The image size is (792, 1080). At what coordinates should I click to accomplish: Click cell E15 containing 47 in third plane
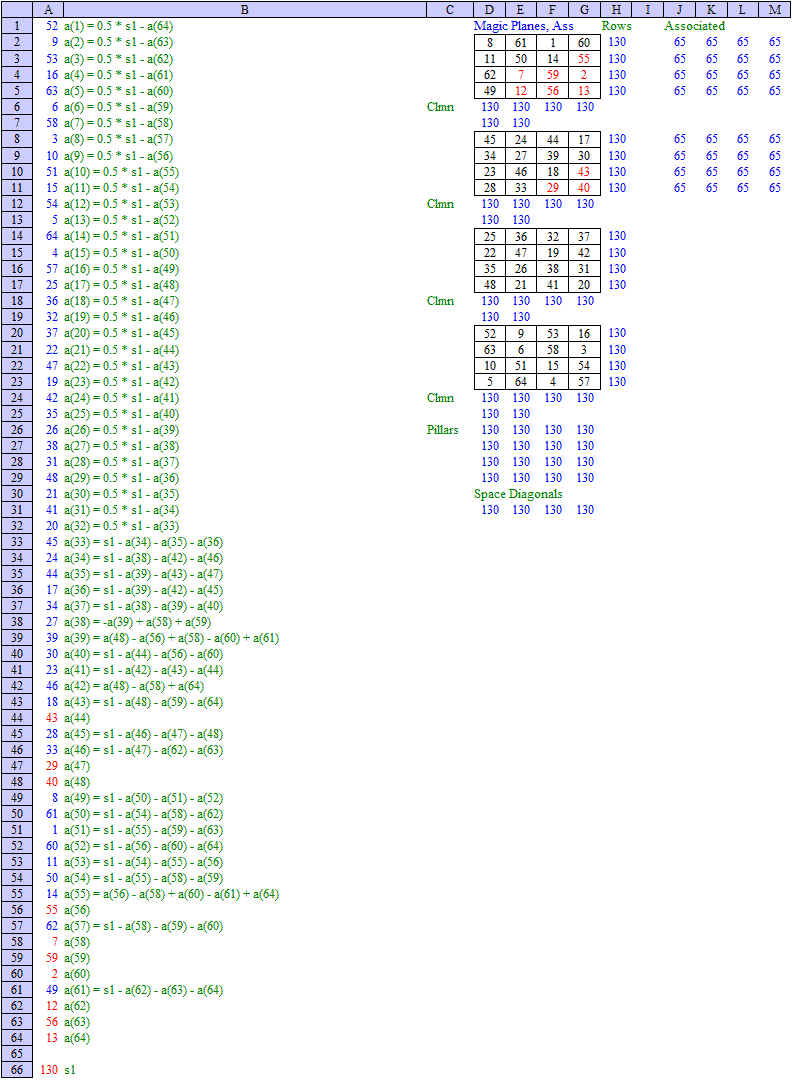click(521, 253)
